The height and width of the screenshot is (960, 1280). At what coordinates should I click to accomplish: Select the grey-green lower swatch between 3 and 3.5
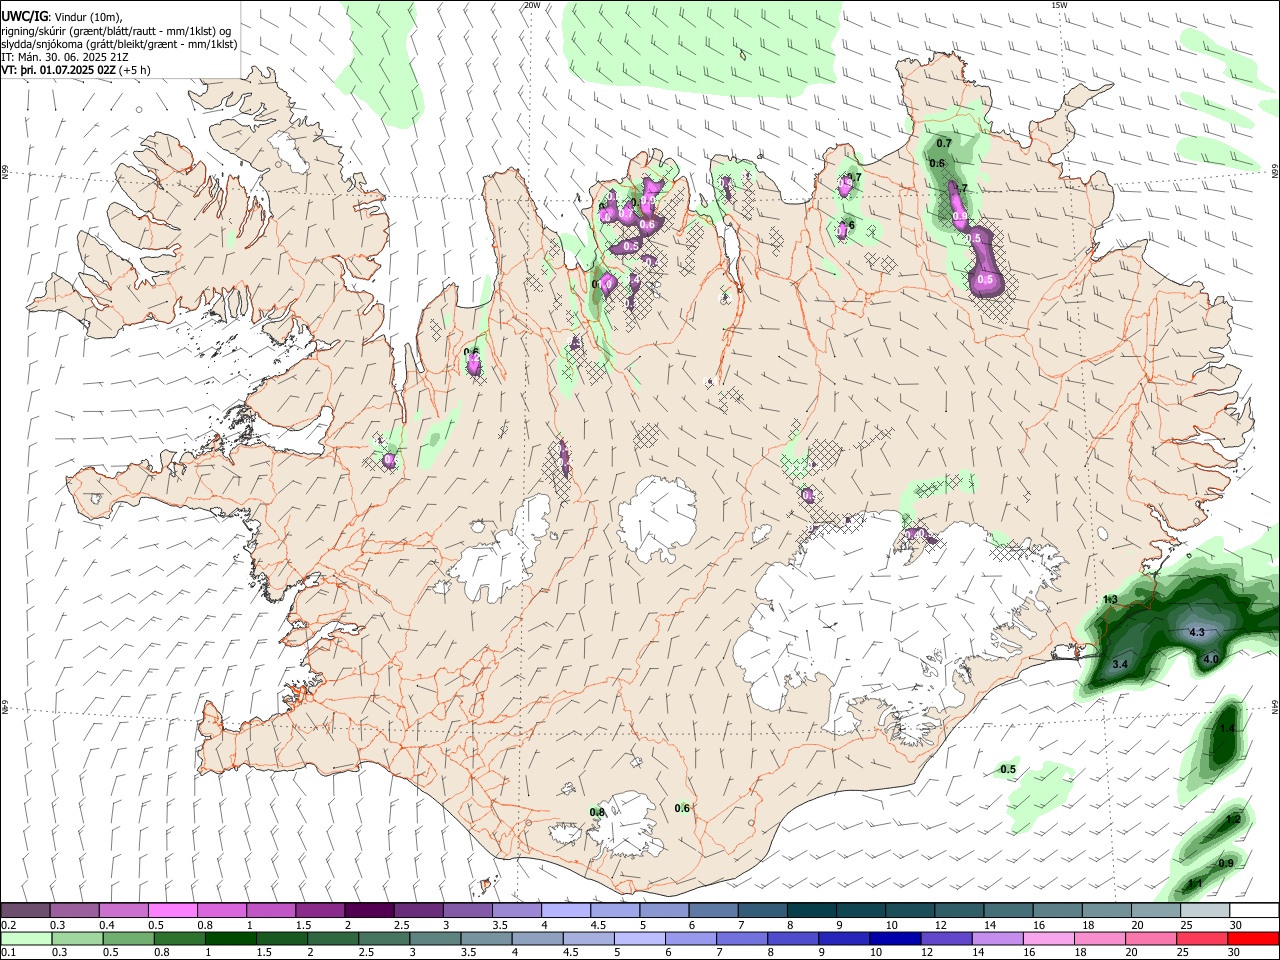coord(434,938)
